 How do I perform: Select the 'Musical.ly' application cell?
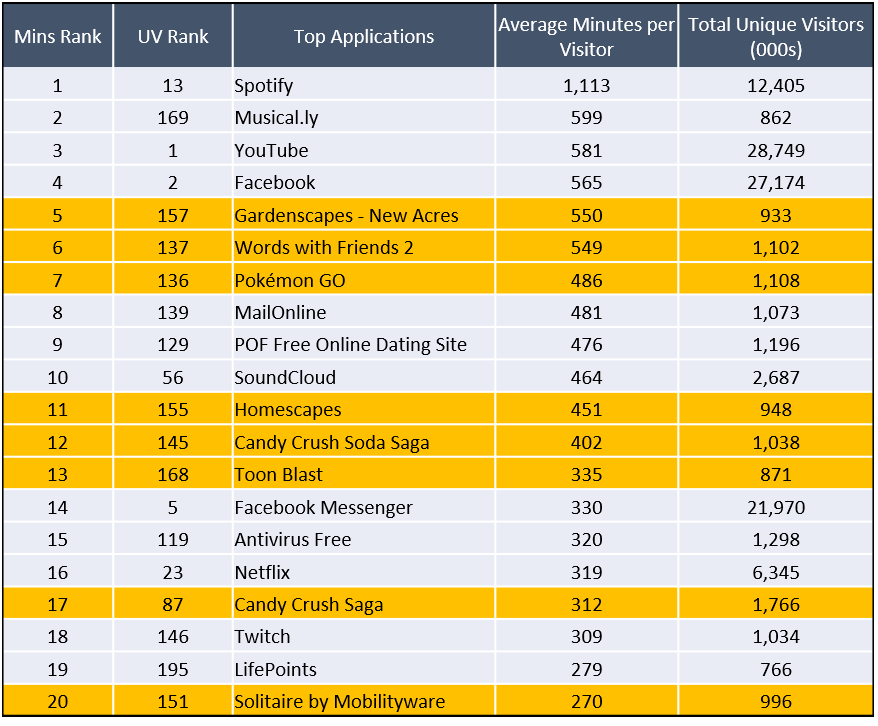point(363,118)
